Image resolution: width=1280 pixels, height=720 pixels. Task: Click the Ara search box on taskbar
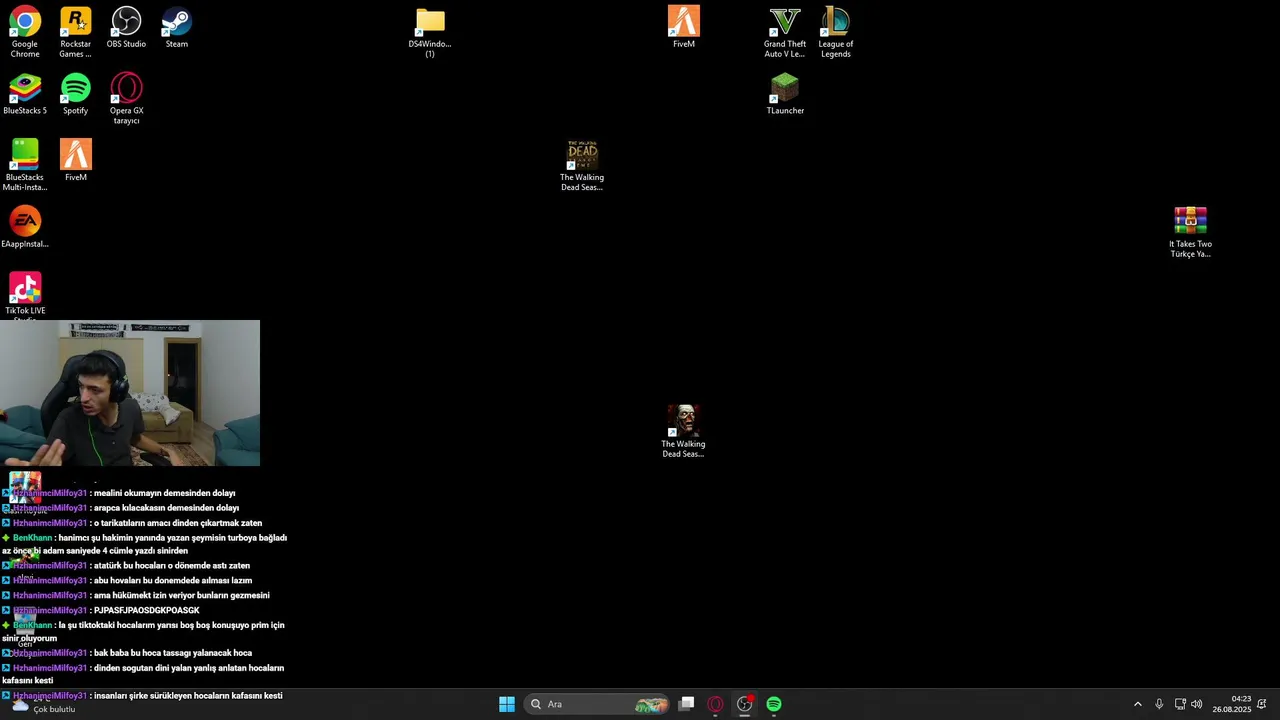click(598, 704)
